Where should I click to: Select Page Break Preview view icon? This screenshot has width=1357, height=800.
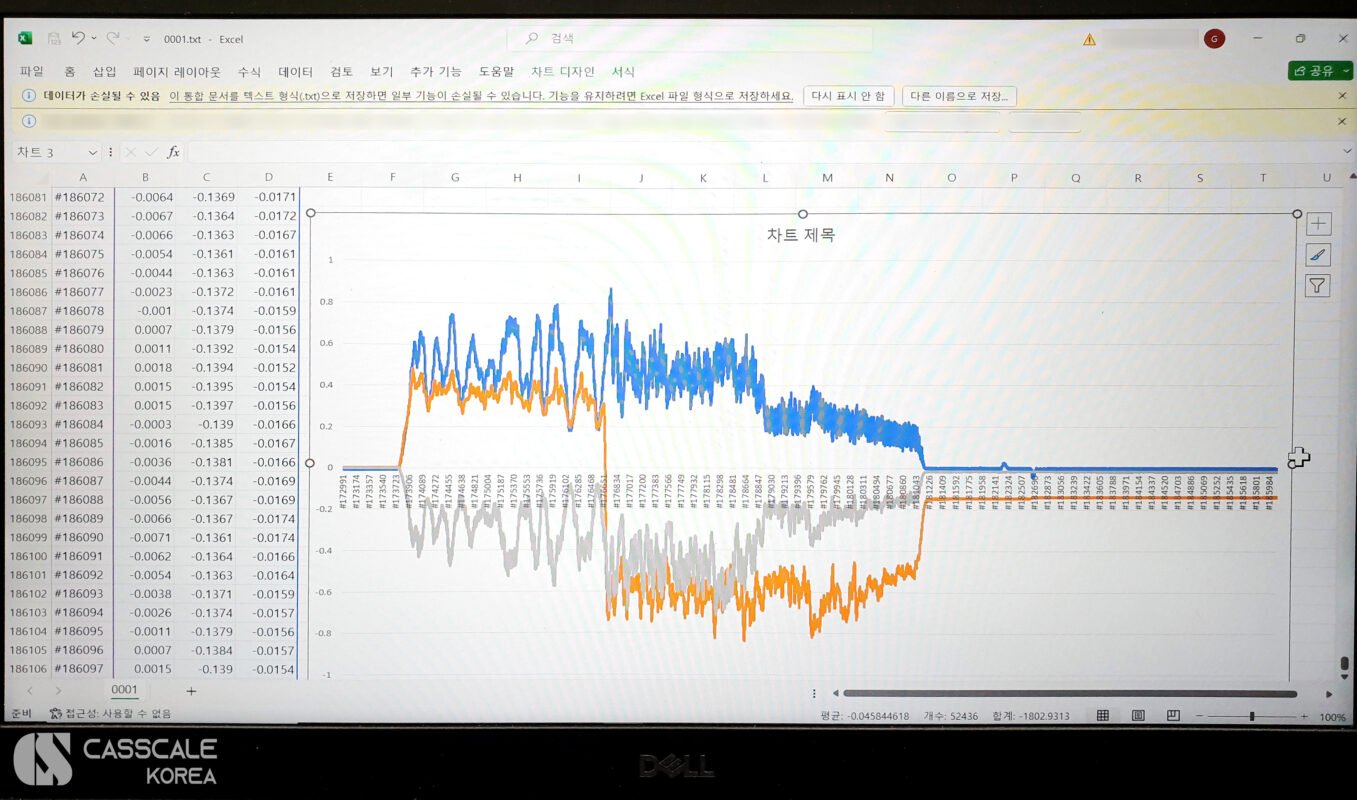tap(1173, 716)
